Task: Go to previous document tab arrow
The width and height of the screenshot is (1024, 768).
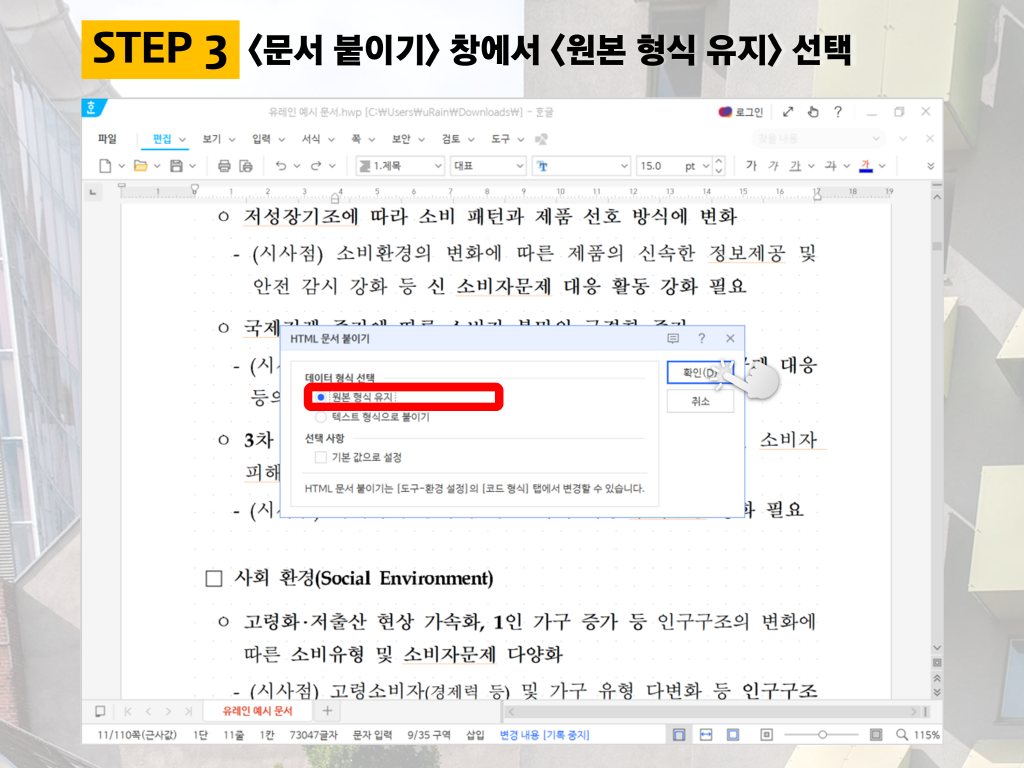Action: tap(148, 711)
